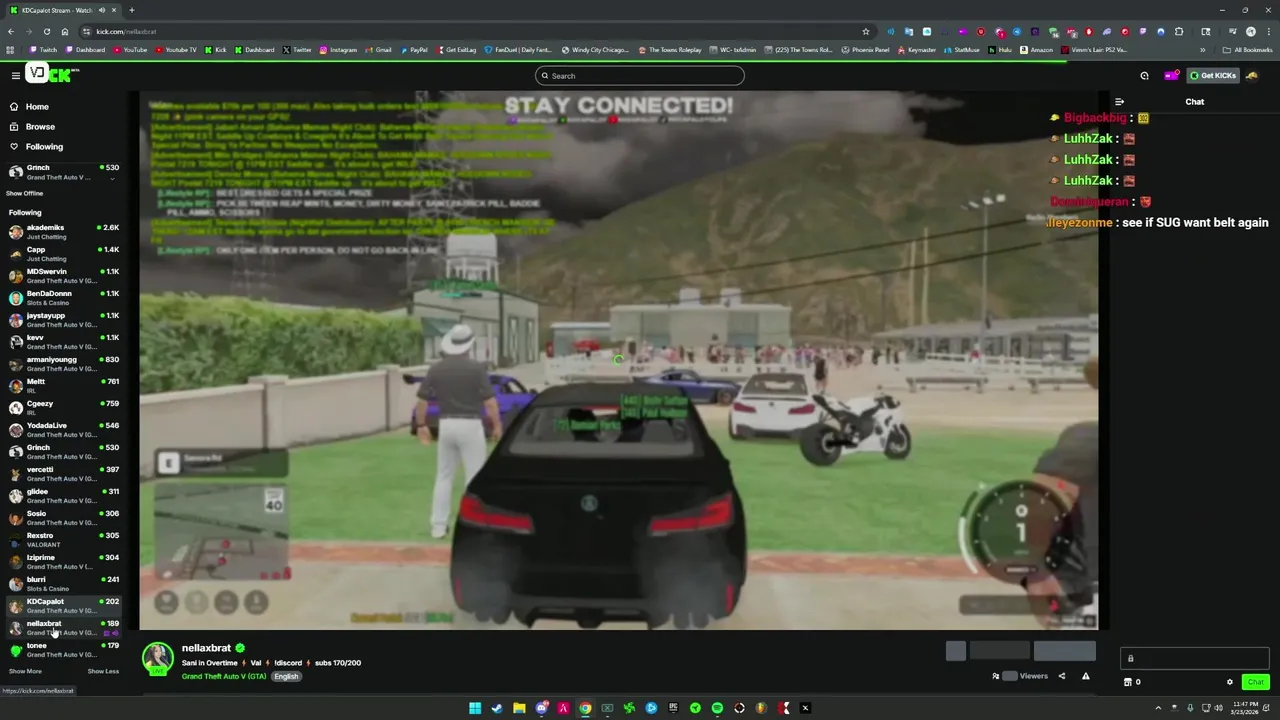Click the Kick logo
Screen dimensions: 1280x720
tap(52, 74)
